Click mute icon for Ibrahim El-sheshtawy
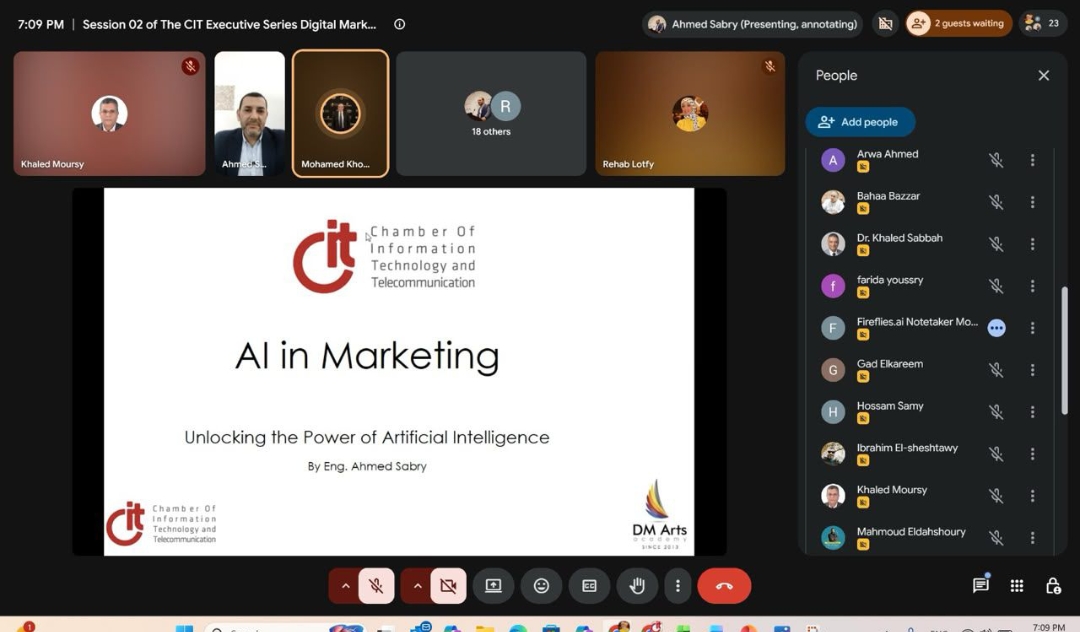Screen dimensions: 1080x632 coord(996,454)
